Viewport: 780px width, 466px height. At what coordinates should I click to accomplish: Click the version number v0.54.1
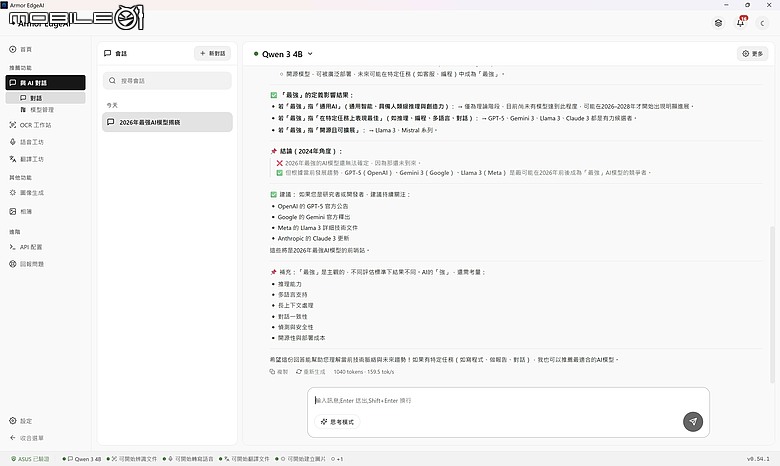[x=758, y=459]
